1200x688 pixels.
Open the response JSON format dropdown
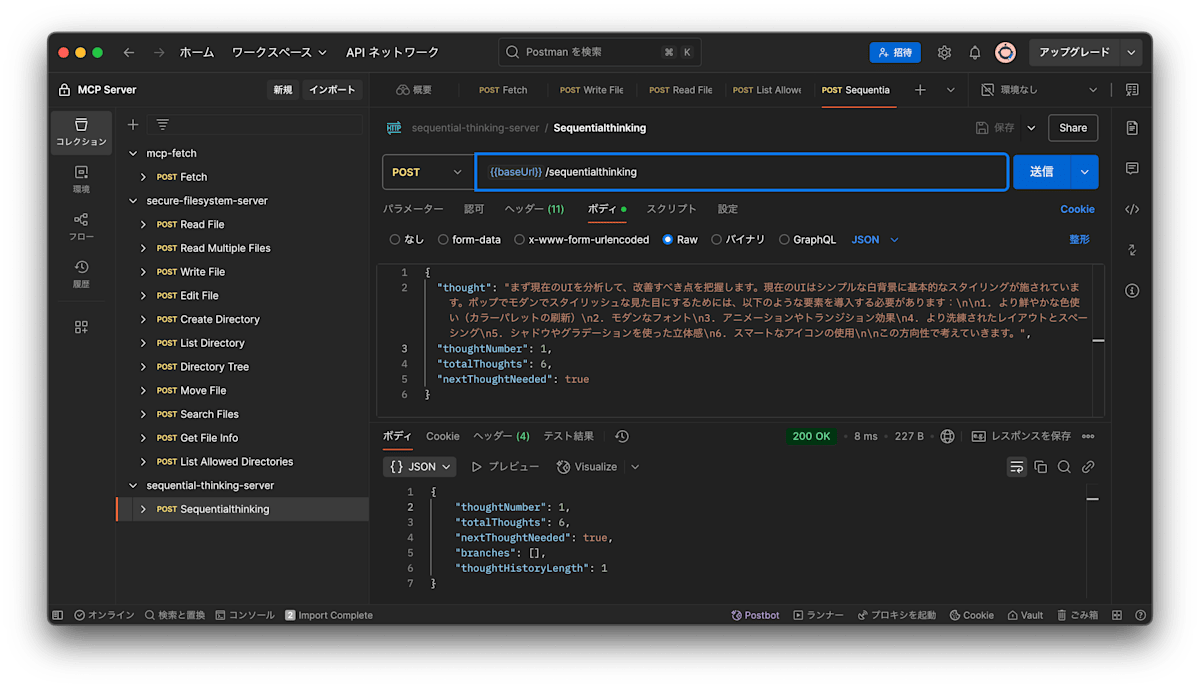click(420, 467)
